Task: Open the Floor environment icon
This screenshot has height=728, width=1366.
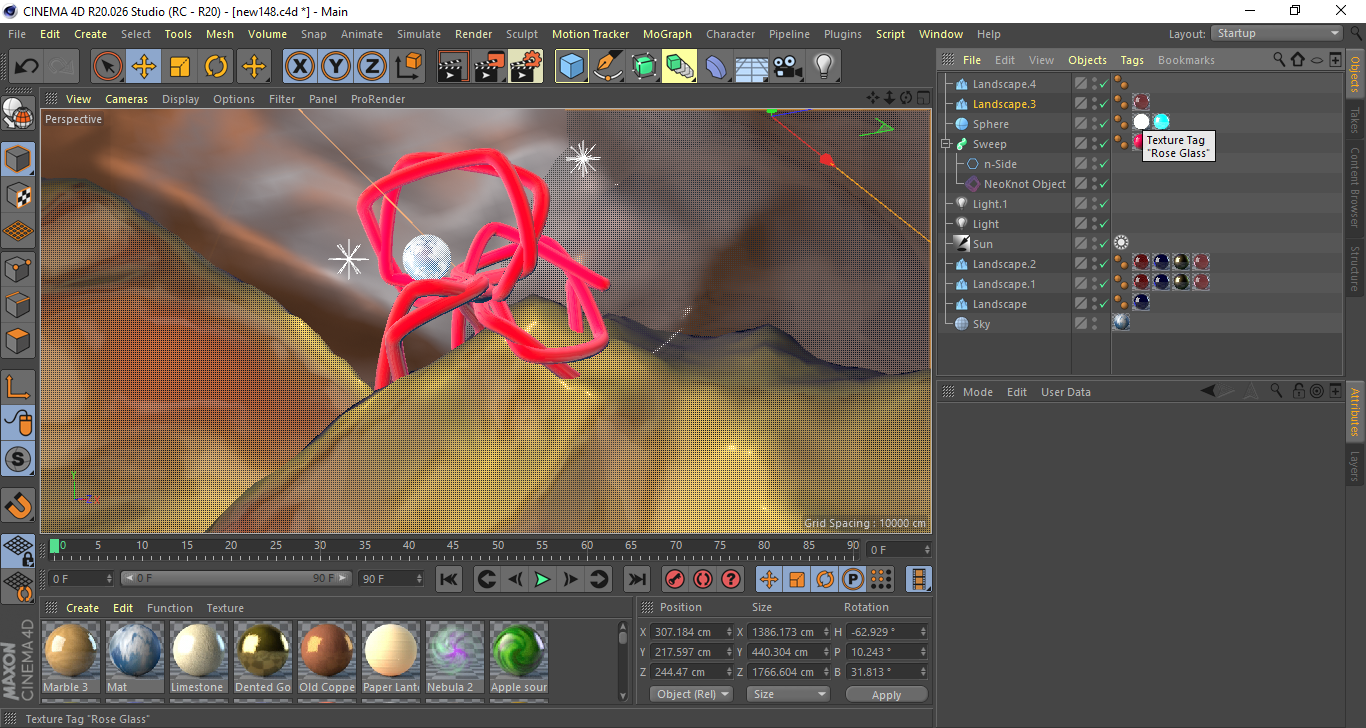Action: pyautogui.click(x=751, y=67)
